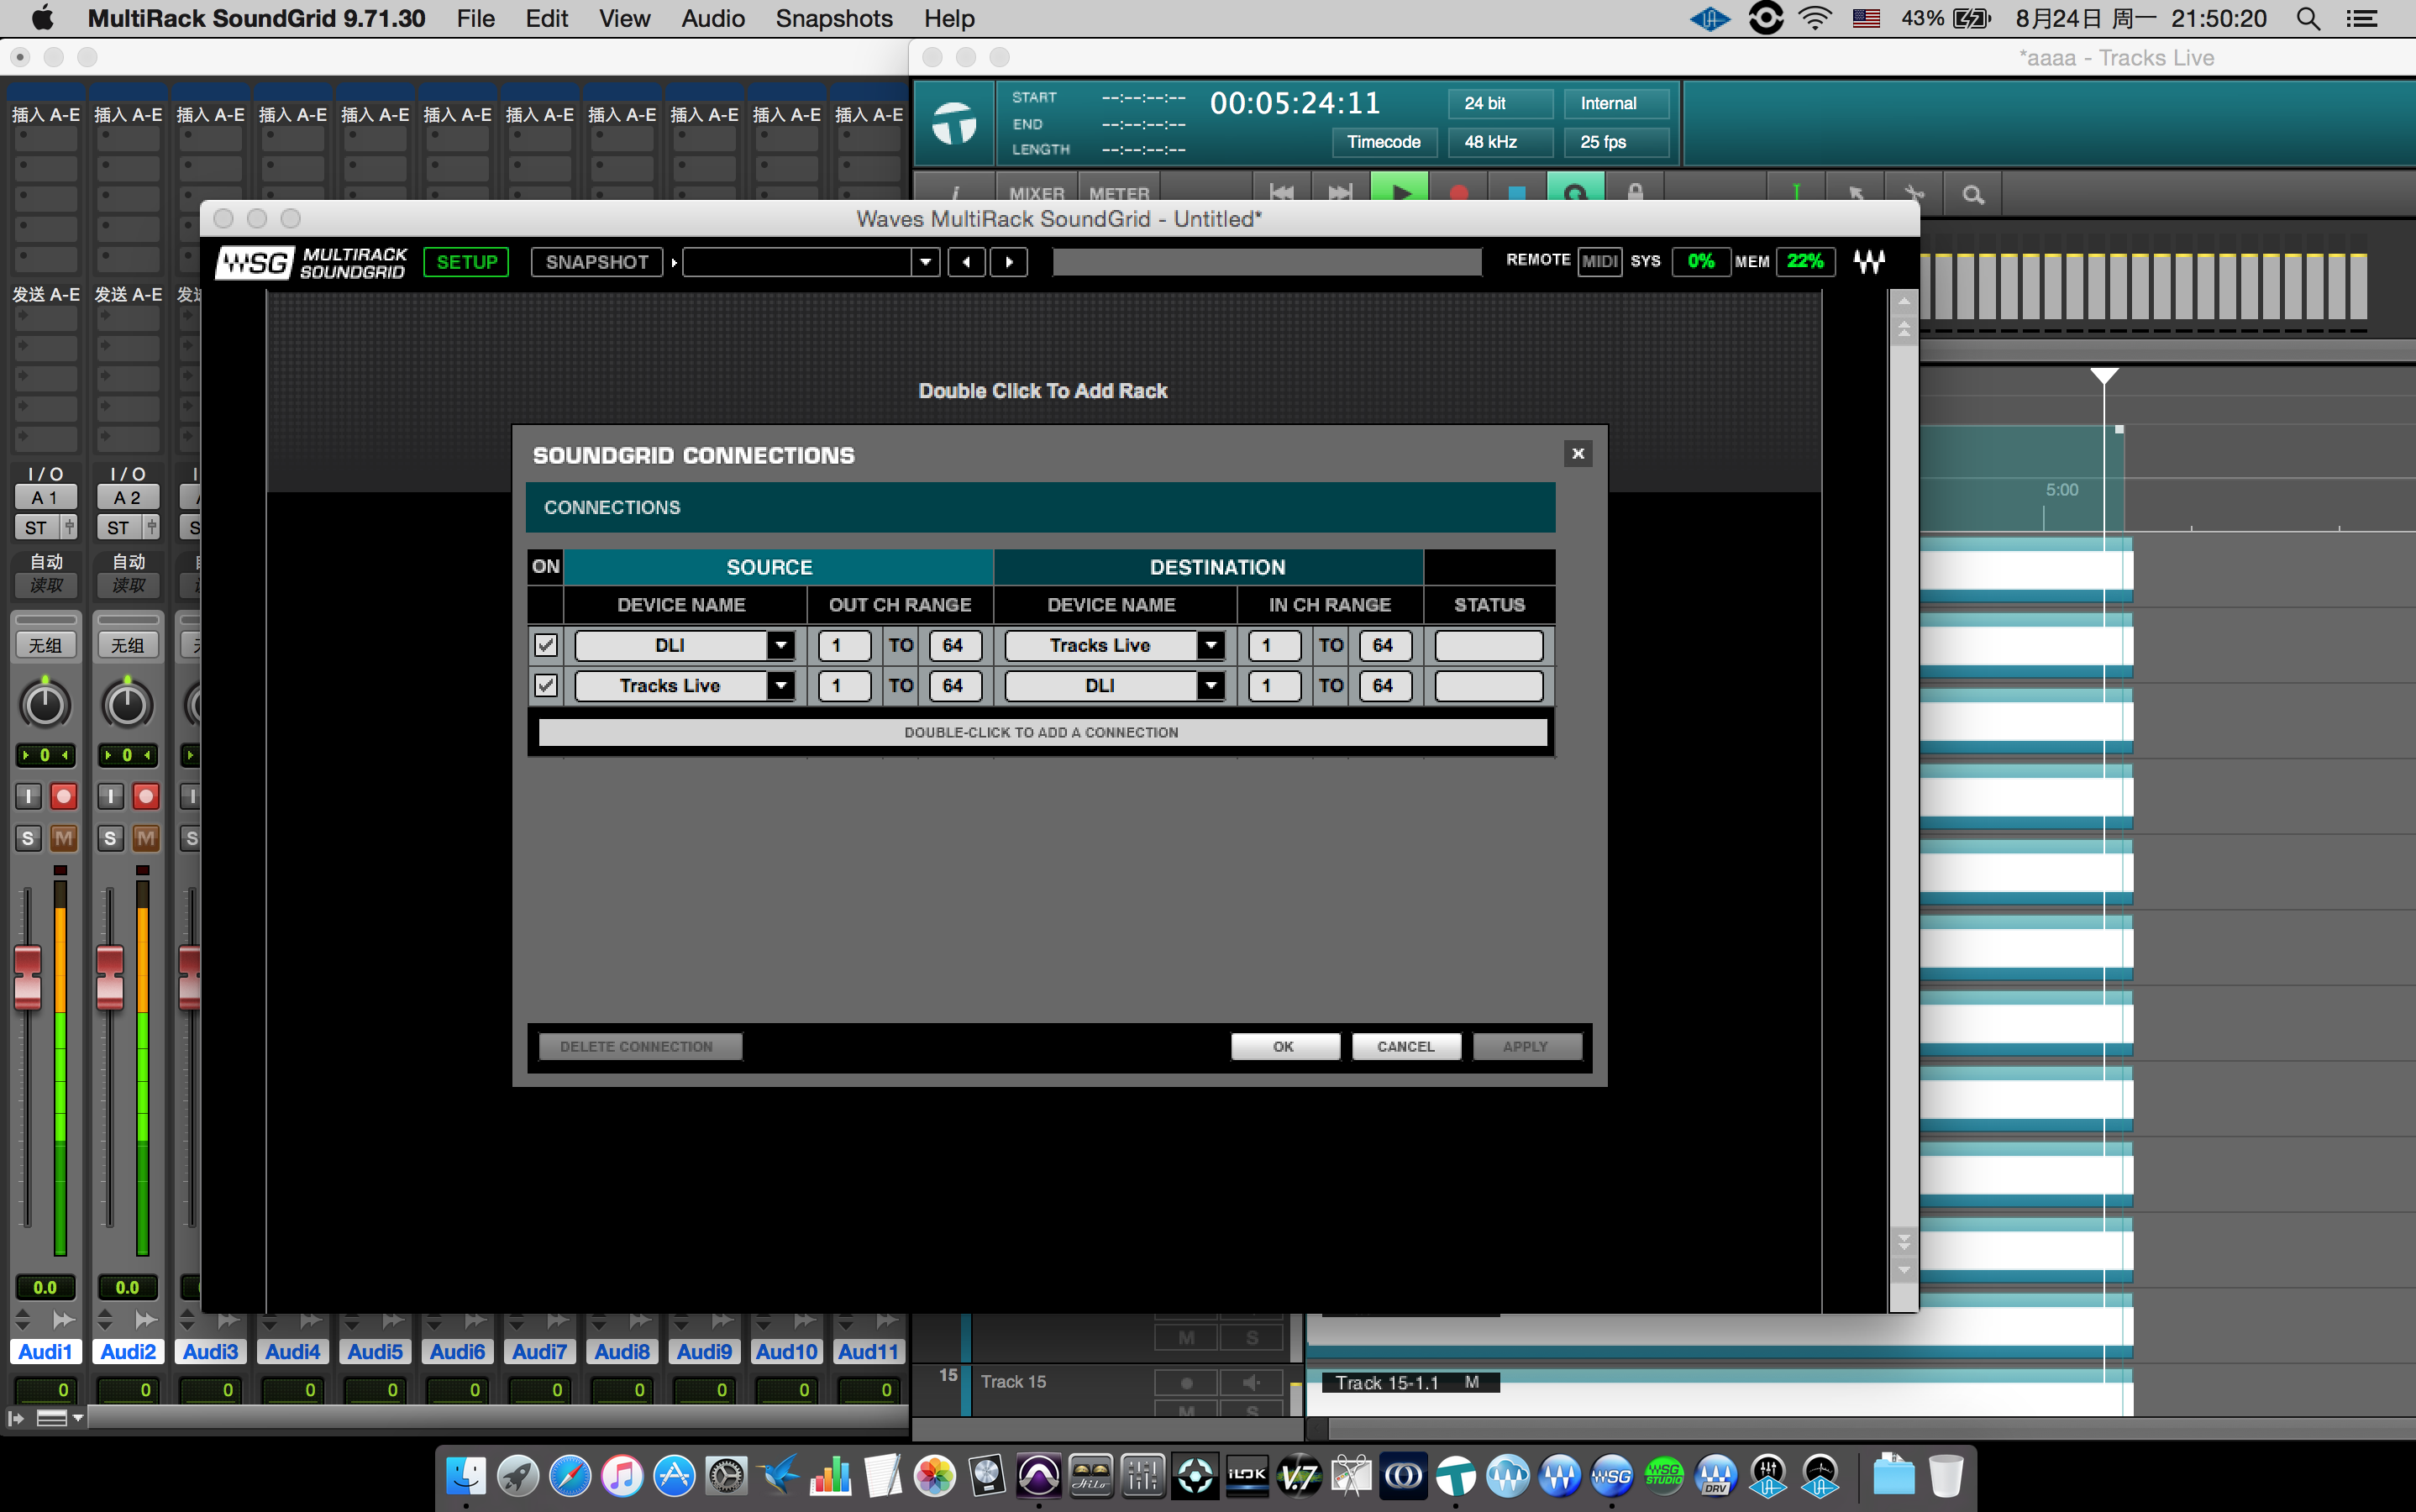
Task: Click the APPLY button in SoundGrid Connections
Action: 1526,1045
